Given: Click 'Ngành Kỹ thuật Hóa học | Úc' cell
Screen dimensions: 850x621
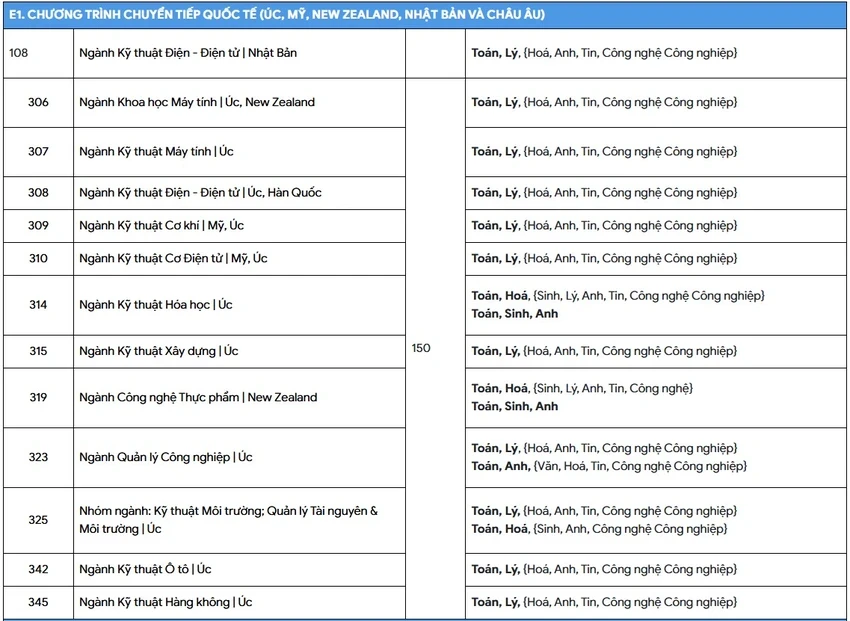Looking at the screenshot, I should [x=155, y=305].
